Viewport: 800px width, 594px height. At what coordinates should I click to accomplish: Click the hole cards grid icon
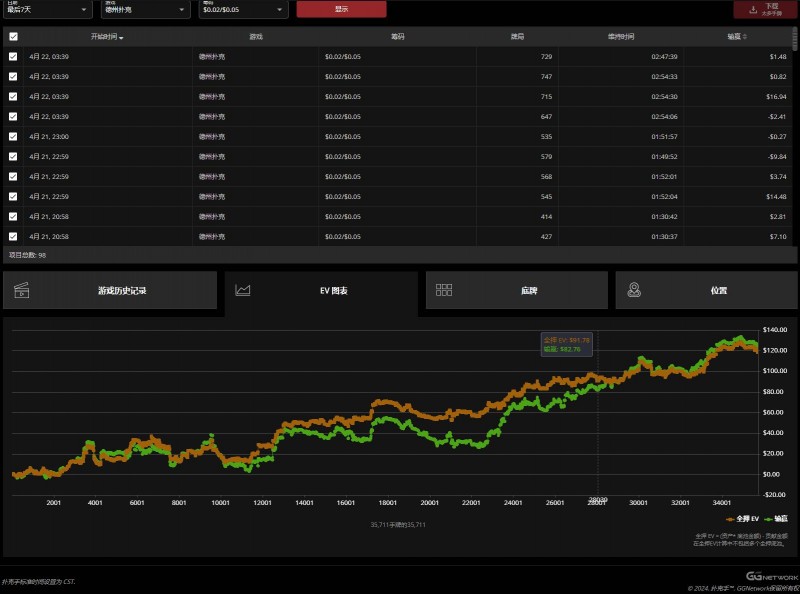tap(444, 290)
